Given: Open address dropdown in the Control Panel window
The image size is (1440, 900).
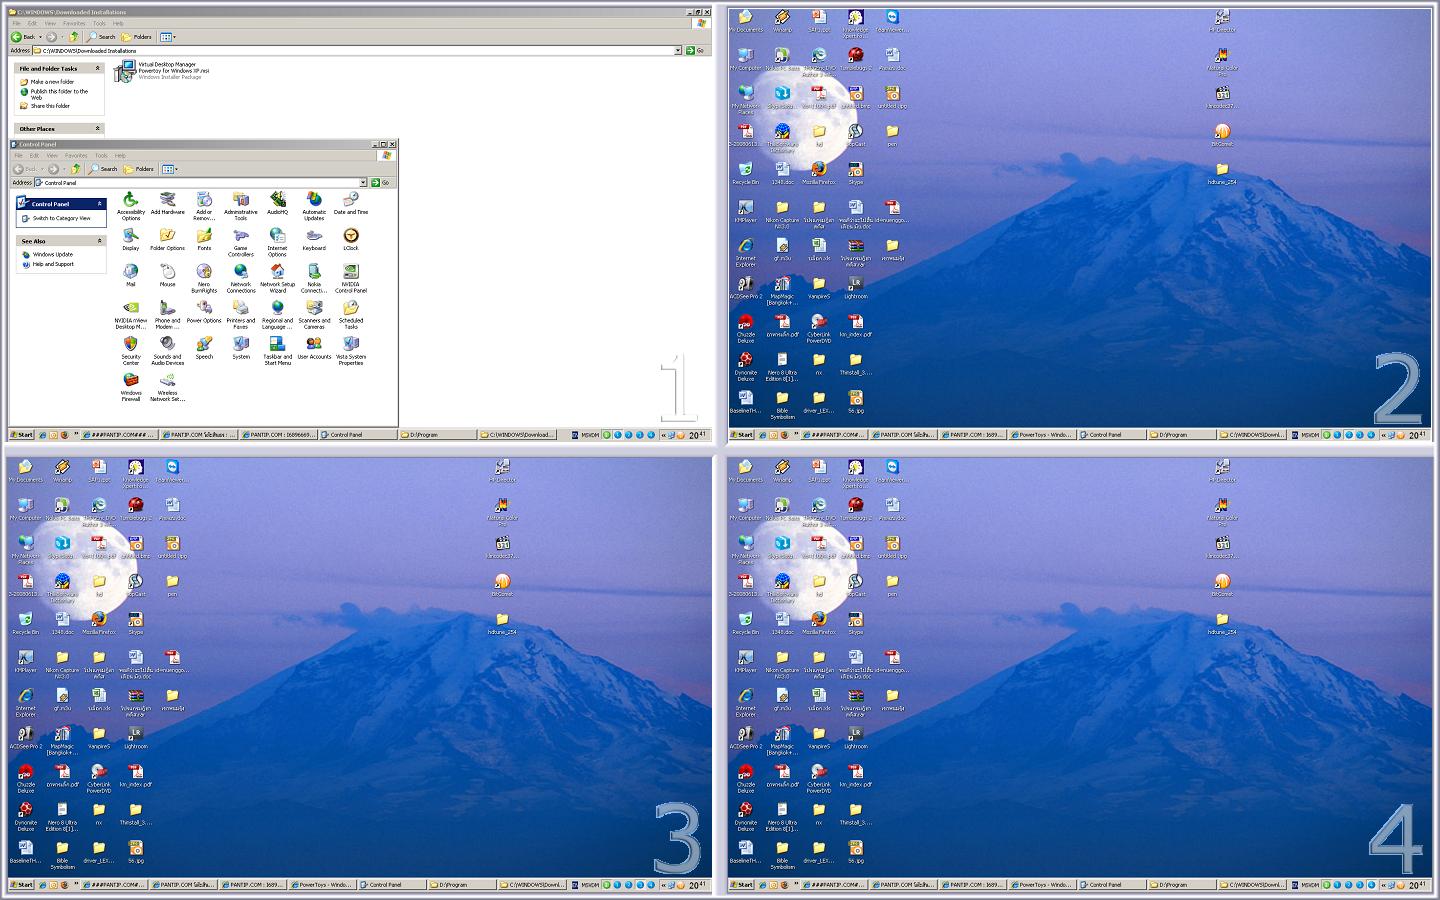Looking at the screenshot, I should pyautogui.click(x=363, y=183).
